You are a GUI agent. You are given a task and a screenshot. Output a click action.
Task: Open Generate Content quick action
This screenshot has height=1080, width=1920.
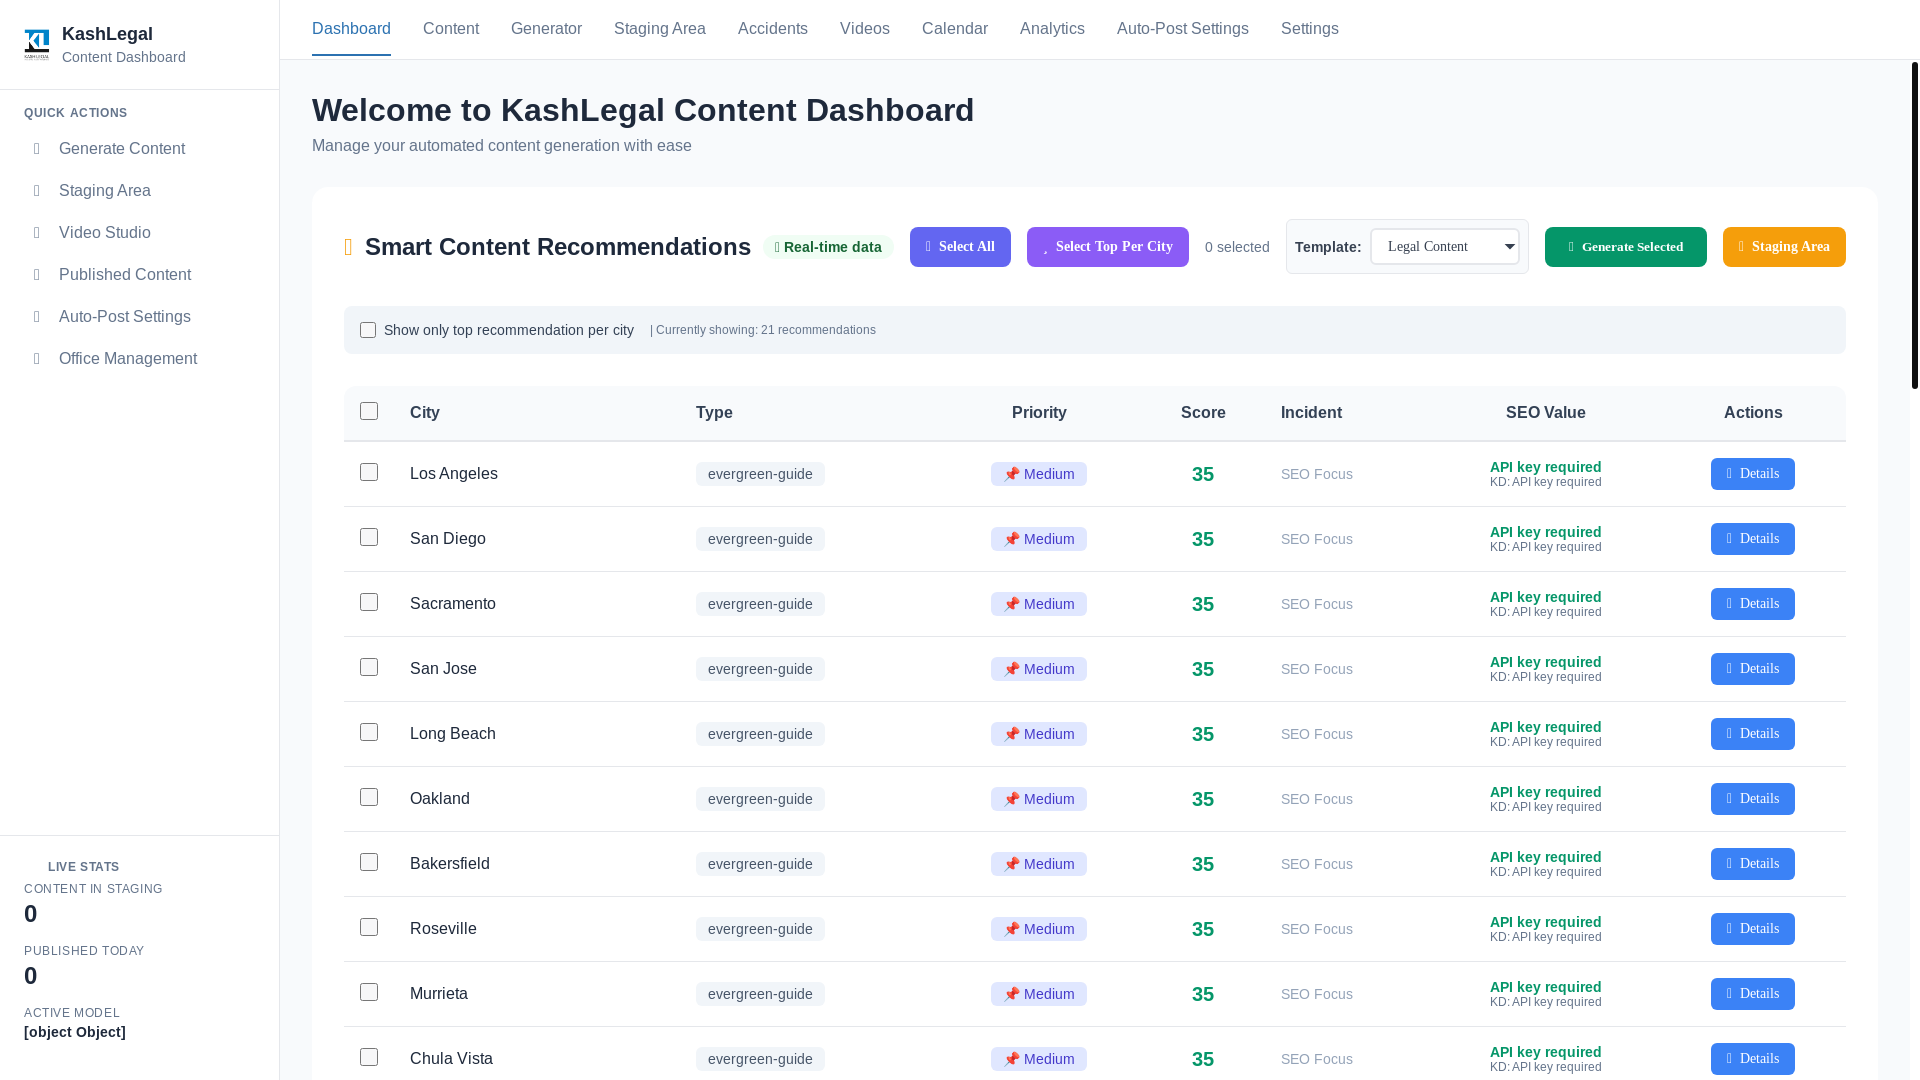coord(139,149)
